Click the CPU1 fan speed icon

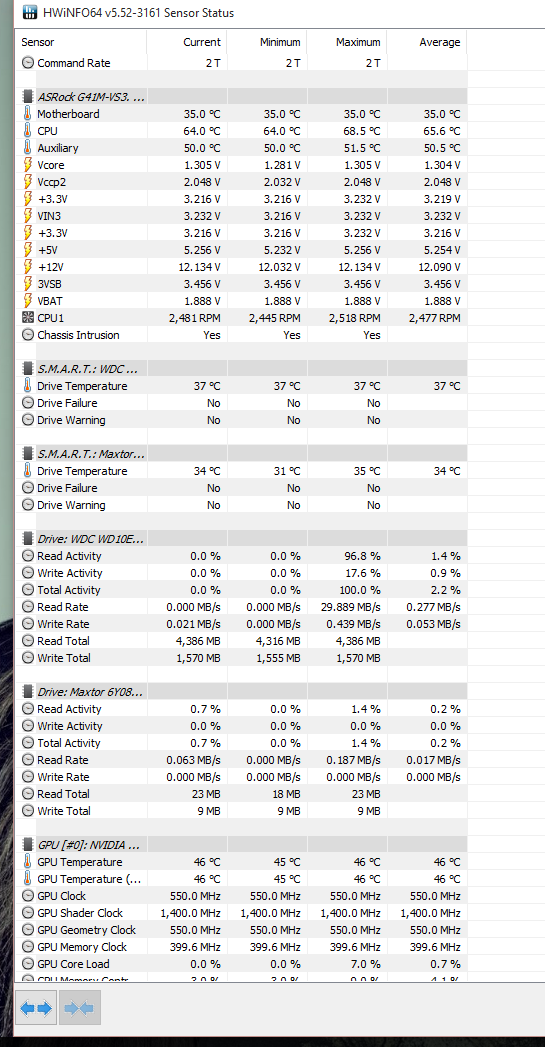27,318
